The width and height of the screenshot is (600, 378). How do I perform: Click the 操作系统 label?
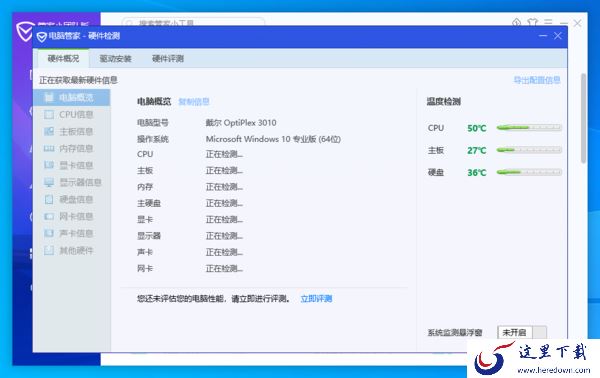pyautogui.click(x=153, y=139)
